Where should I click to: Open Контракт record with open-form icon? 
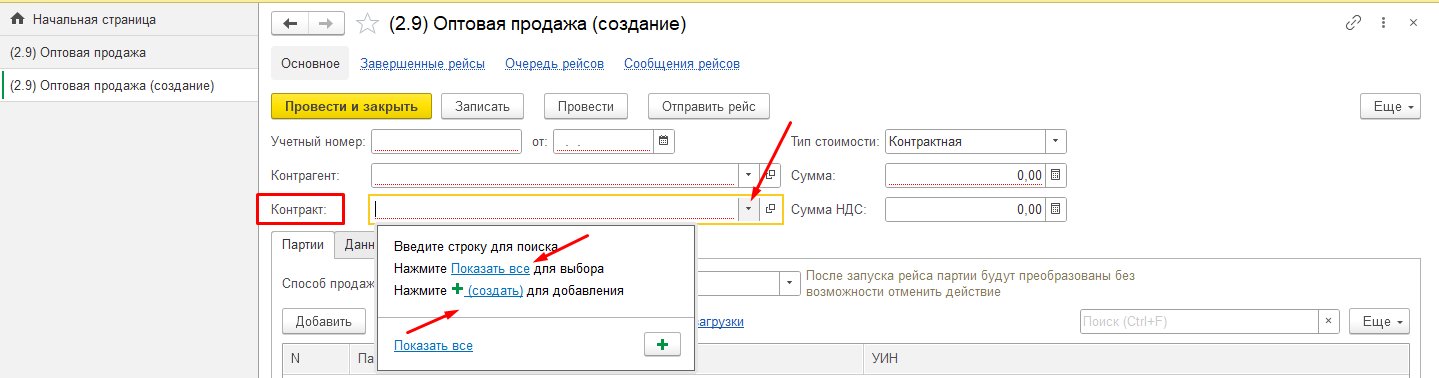click(x=770, y=209)
